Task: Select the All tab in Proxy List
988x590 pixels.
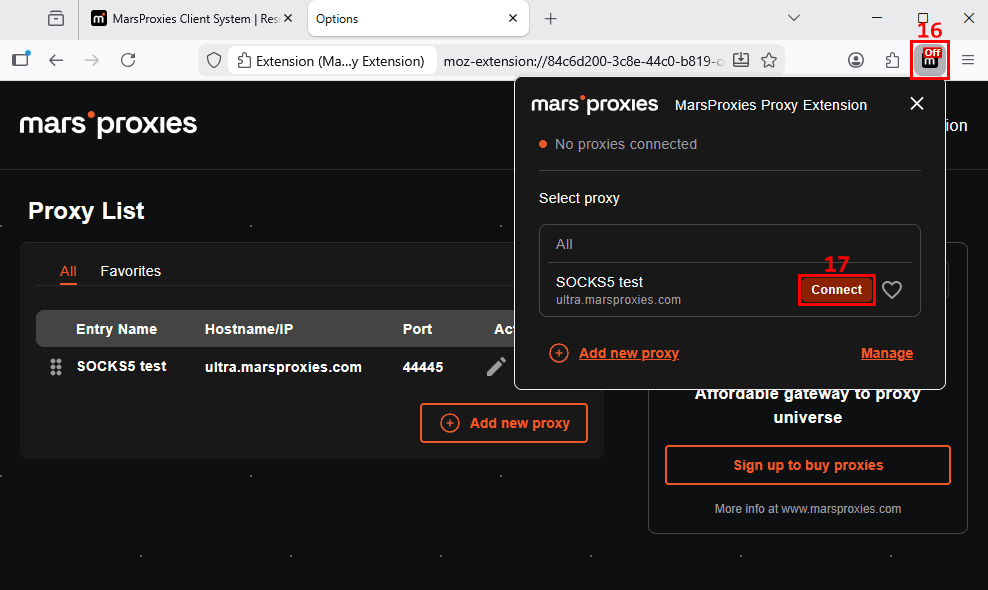Action: [68, 271]
